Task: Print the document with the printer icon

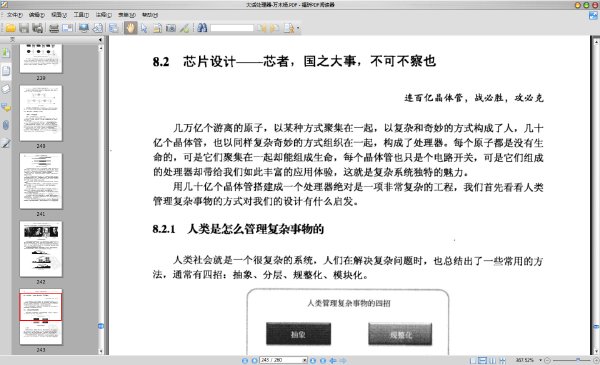Action: coord(54,28)
